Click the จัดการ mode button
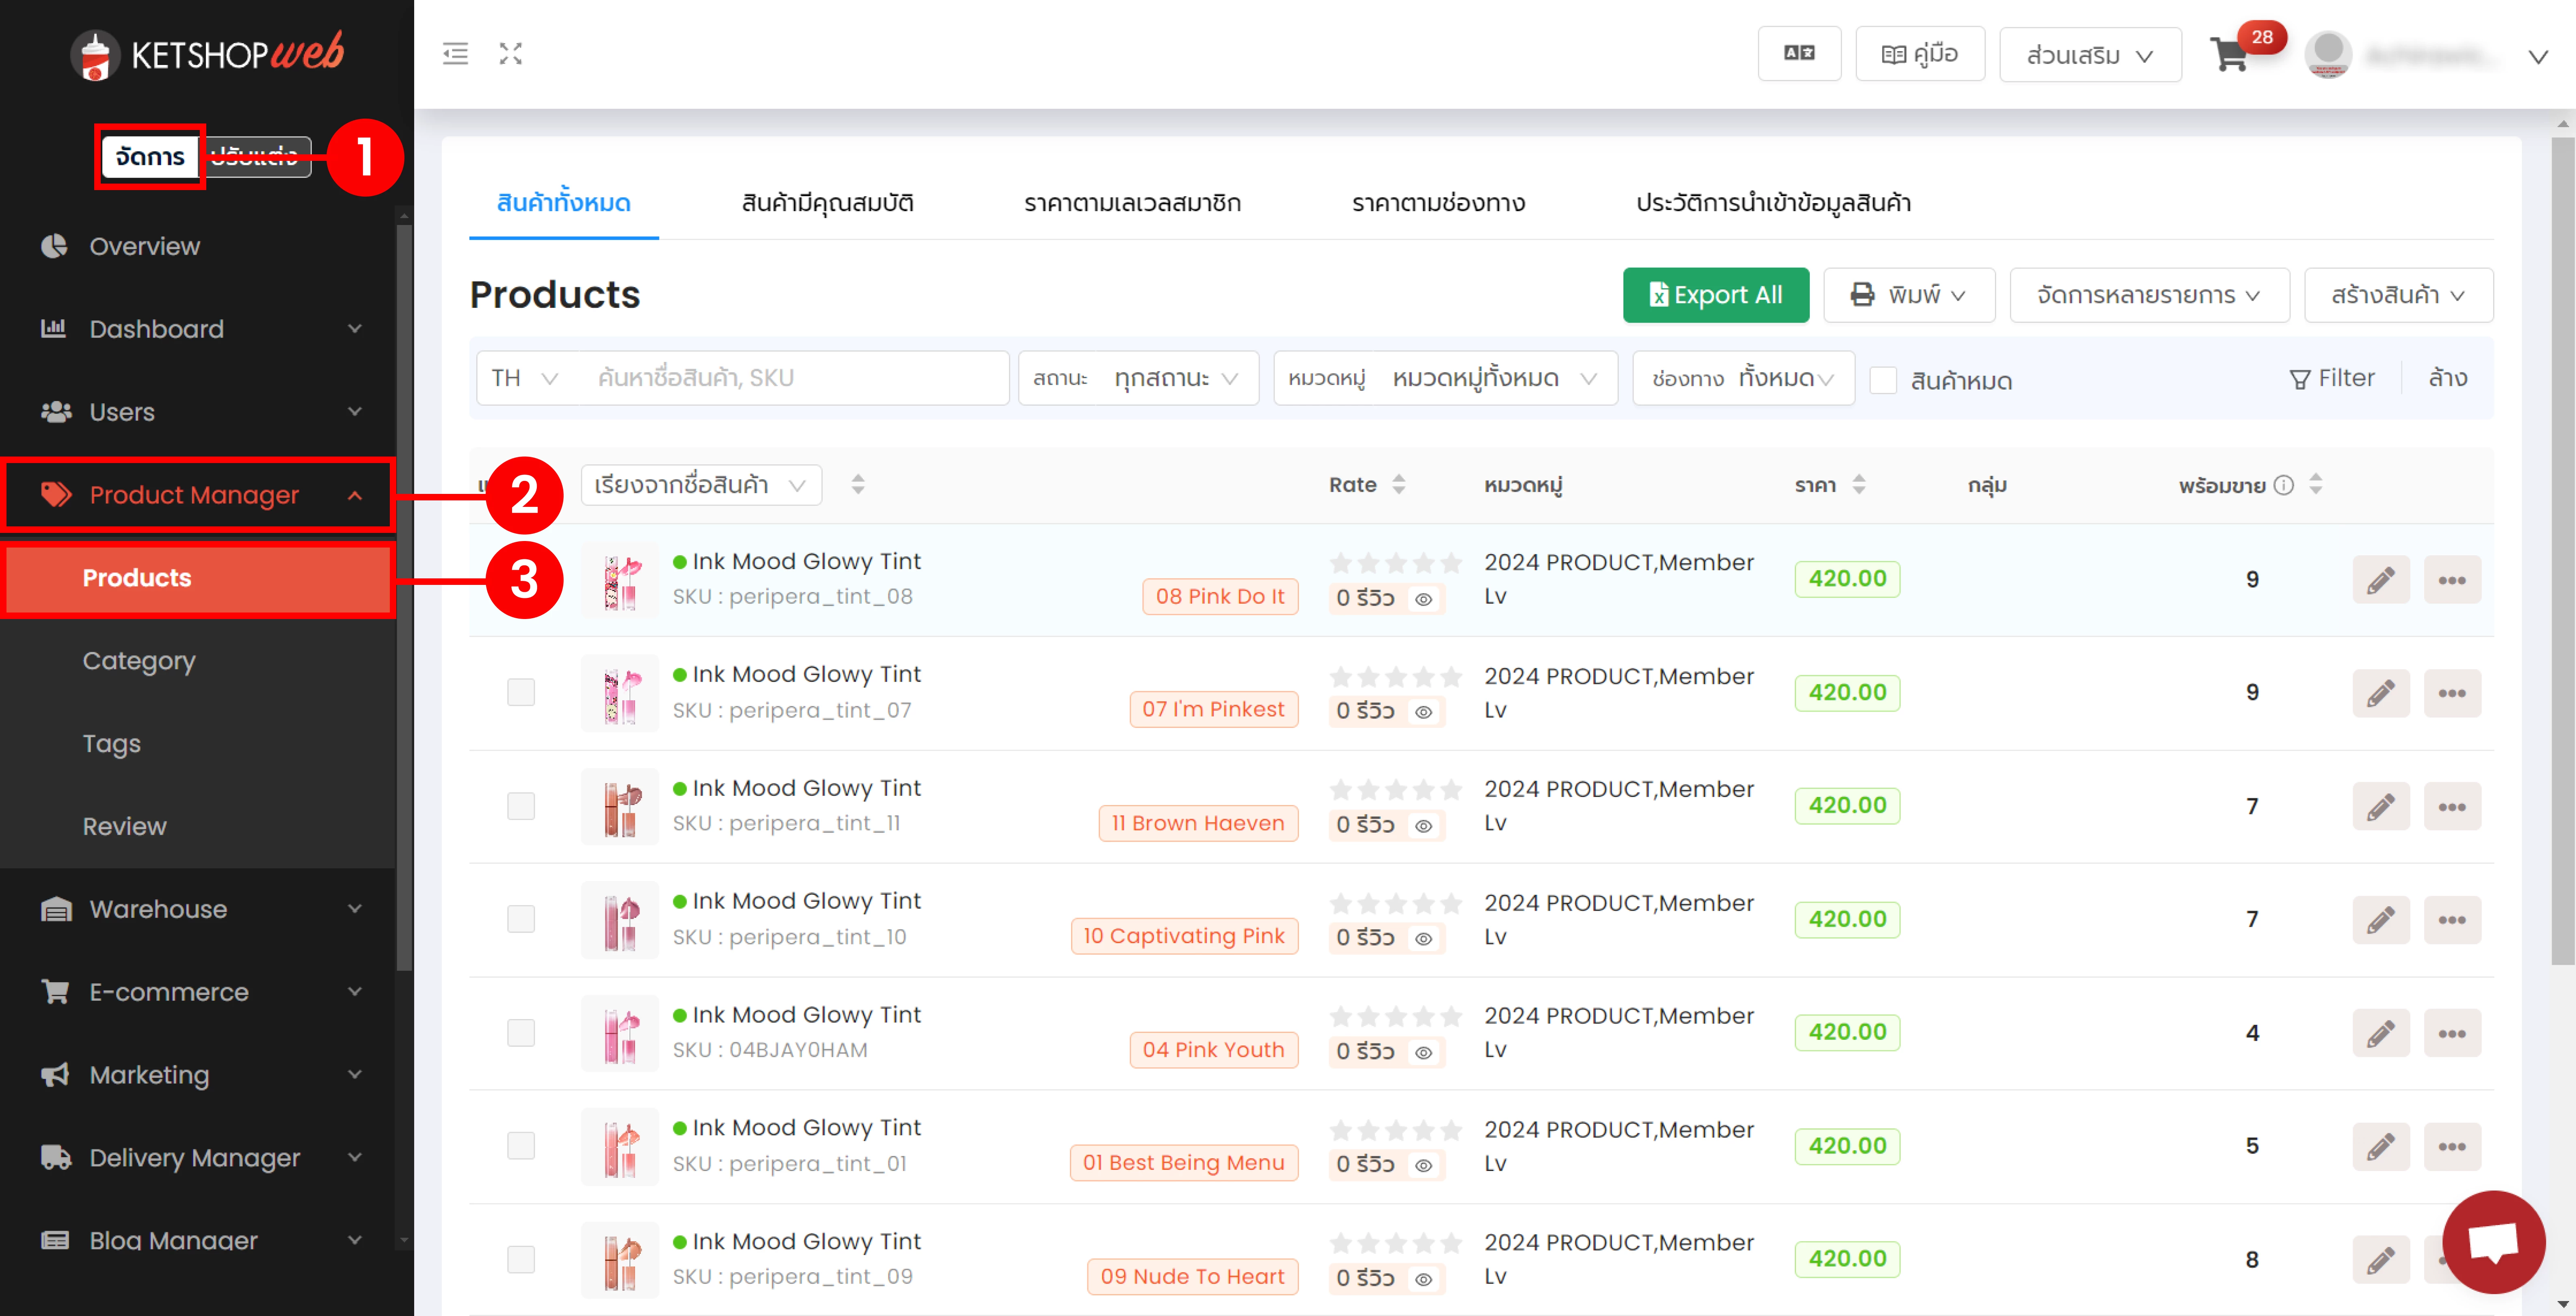Image resolution: width=2576 pixels, height=1316 pixels. click(x=150, y=157)
